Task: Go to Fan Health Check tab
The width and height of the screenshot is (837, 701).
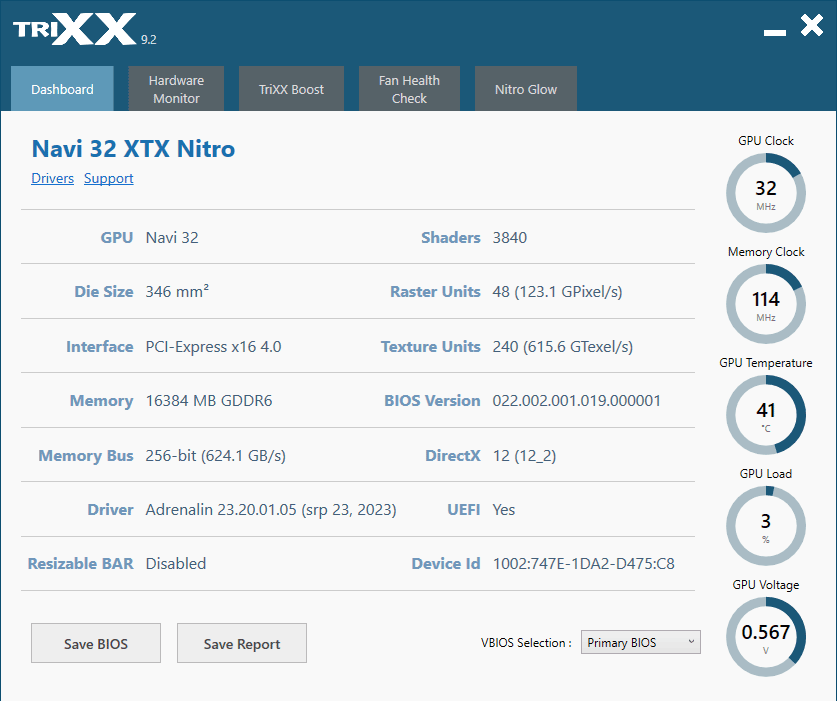Action: point(409,89)
